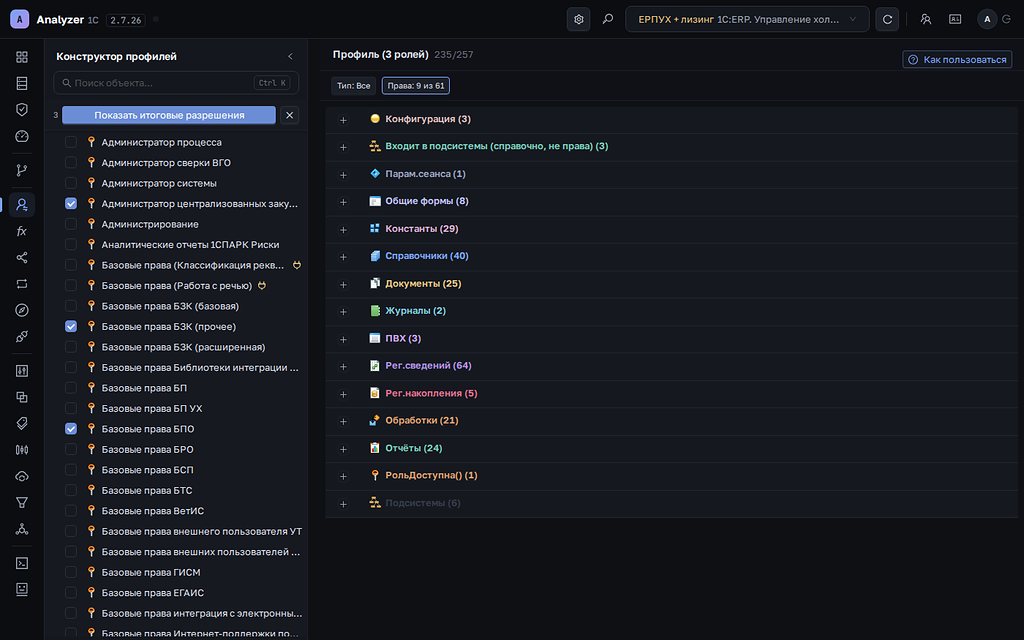This screenshot has height=640, width=1024.
Task: Select the Права: 9 из 61 filter
Action: [416, 86]
